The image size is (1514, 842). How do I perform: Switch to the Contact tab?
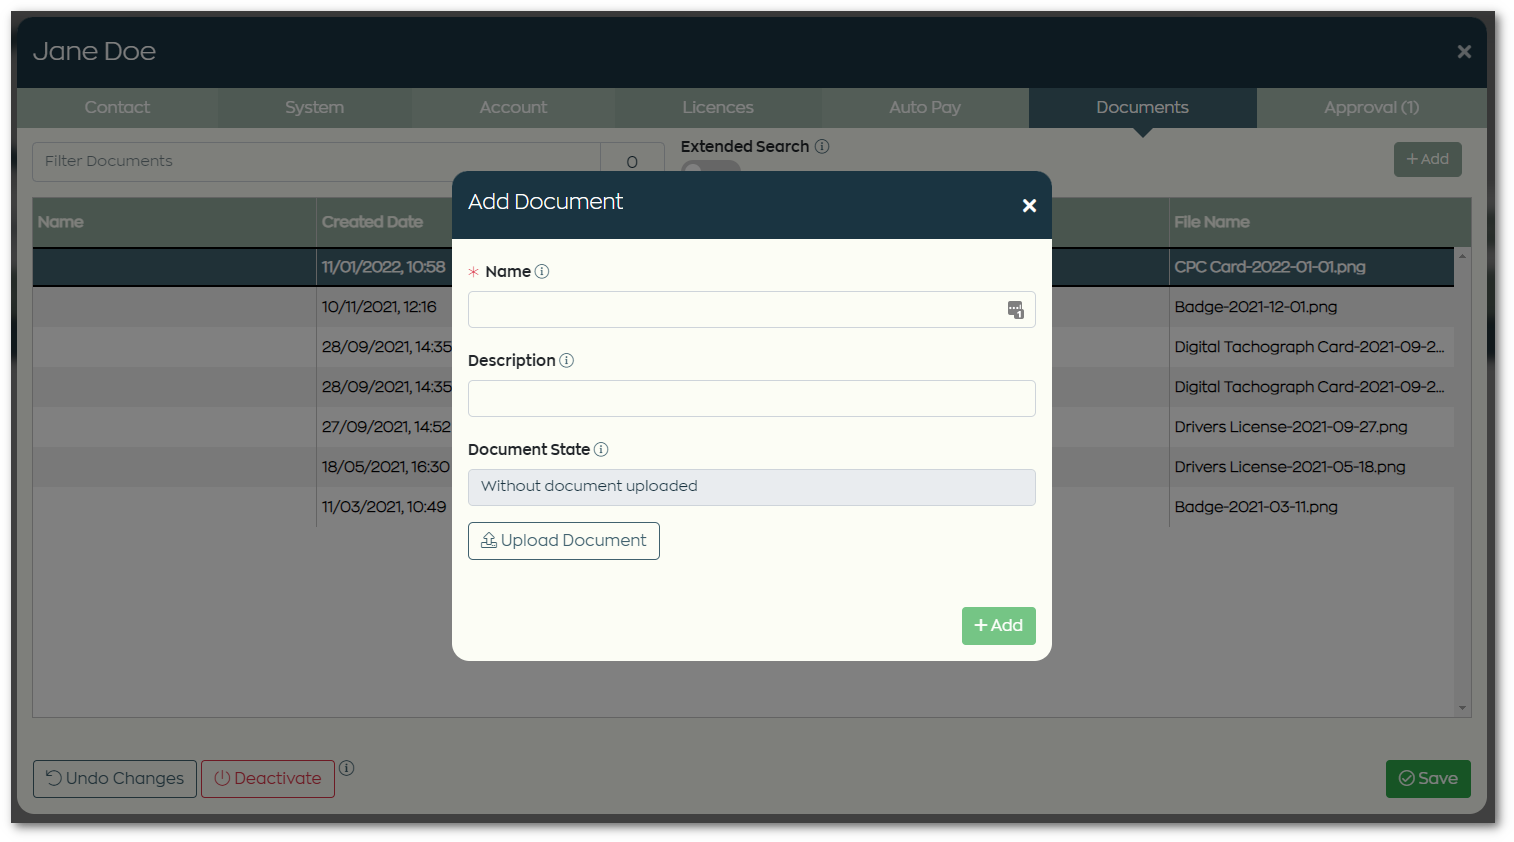[117, 107]
